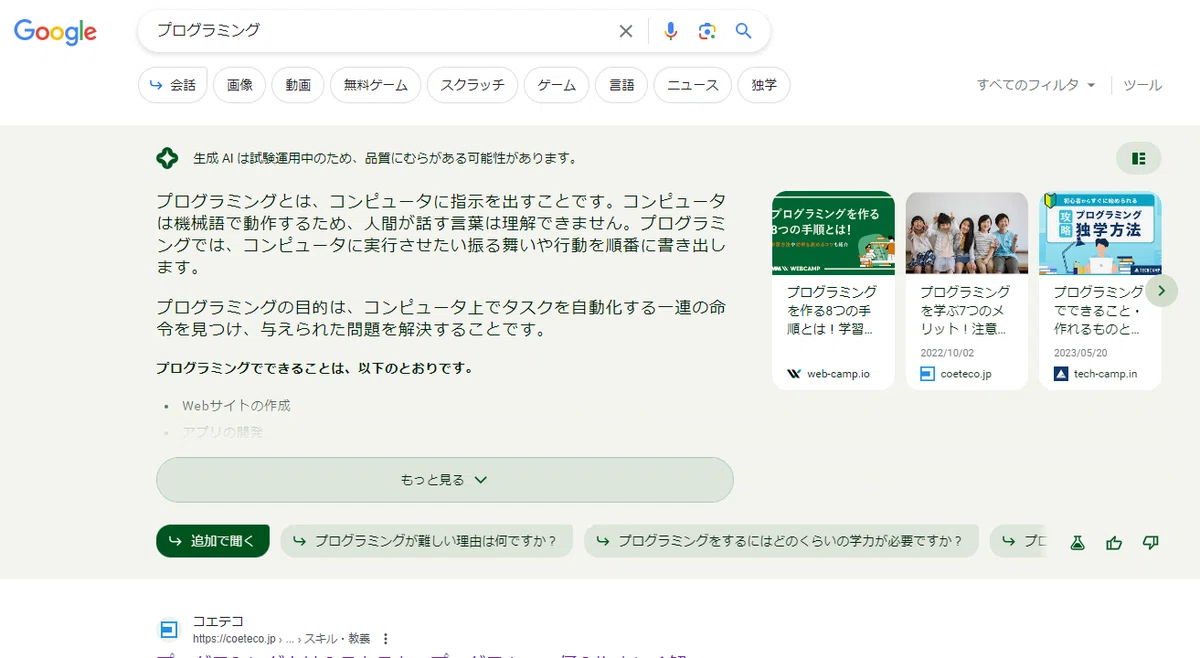The height and width of the screenshot is (658, 1200).
Task: Click the tech-camp.in favicon
Action: (x=1061, y=374)
